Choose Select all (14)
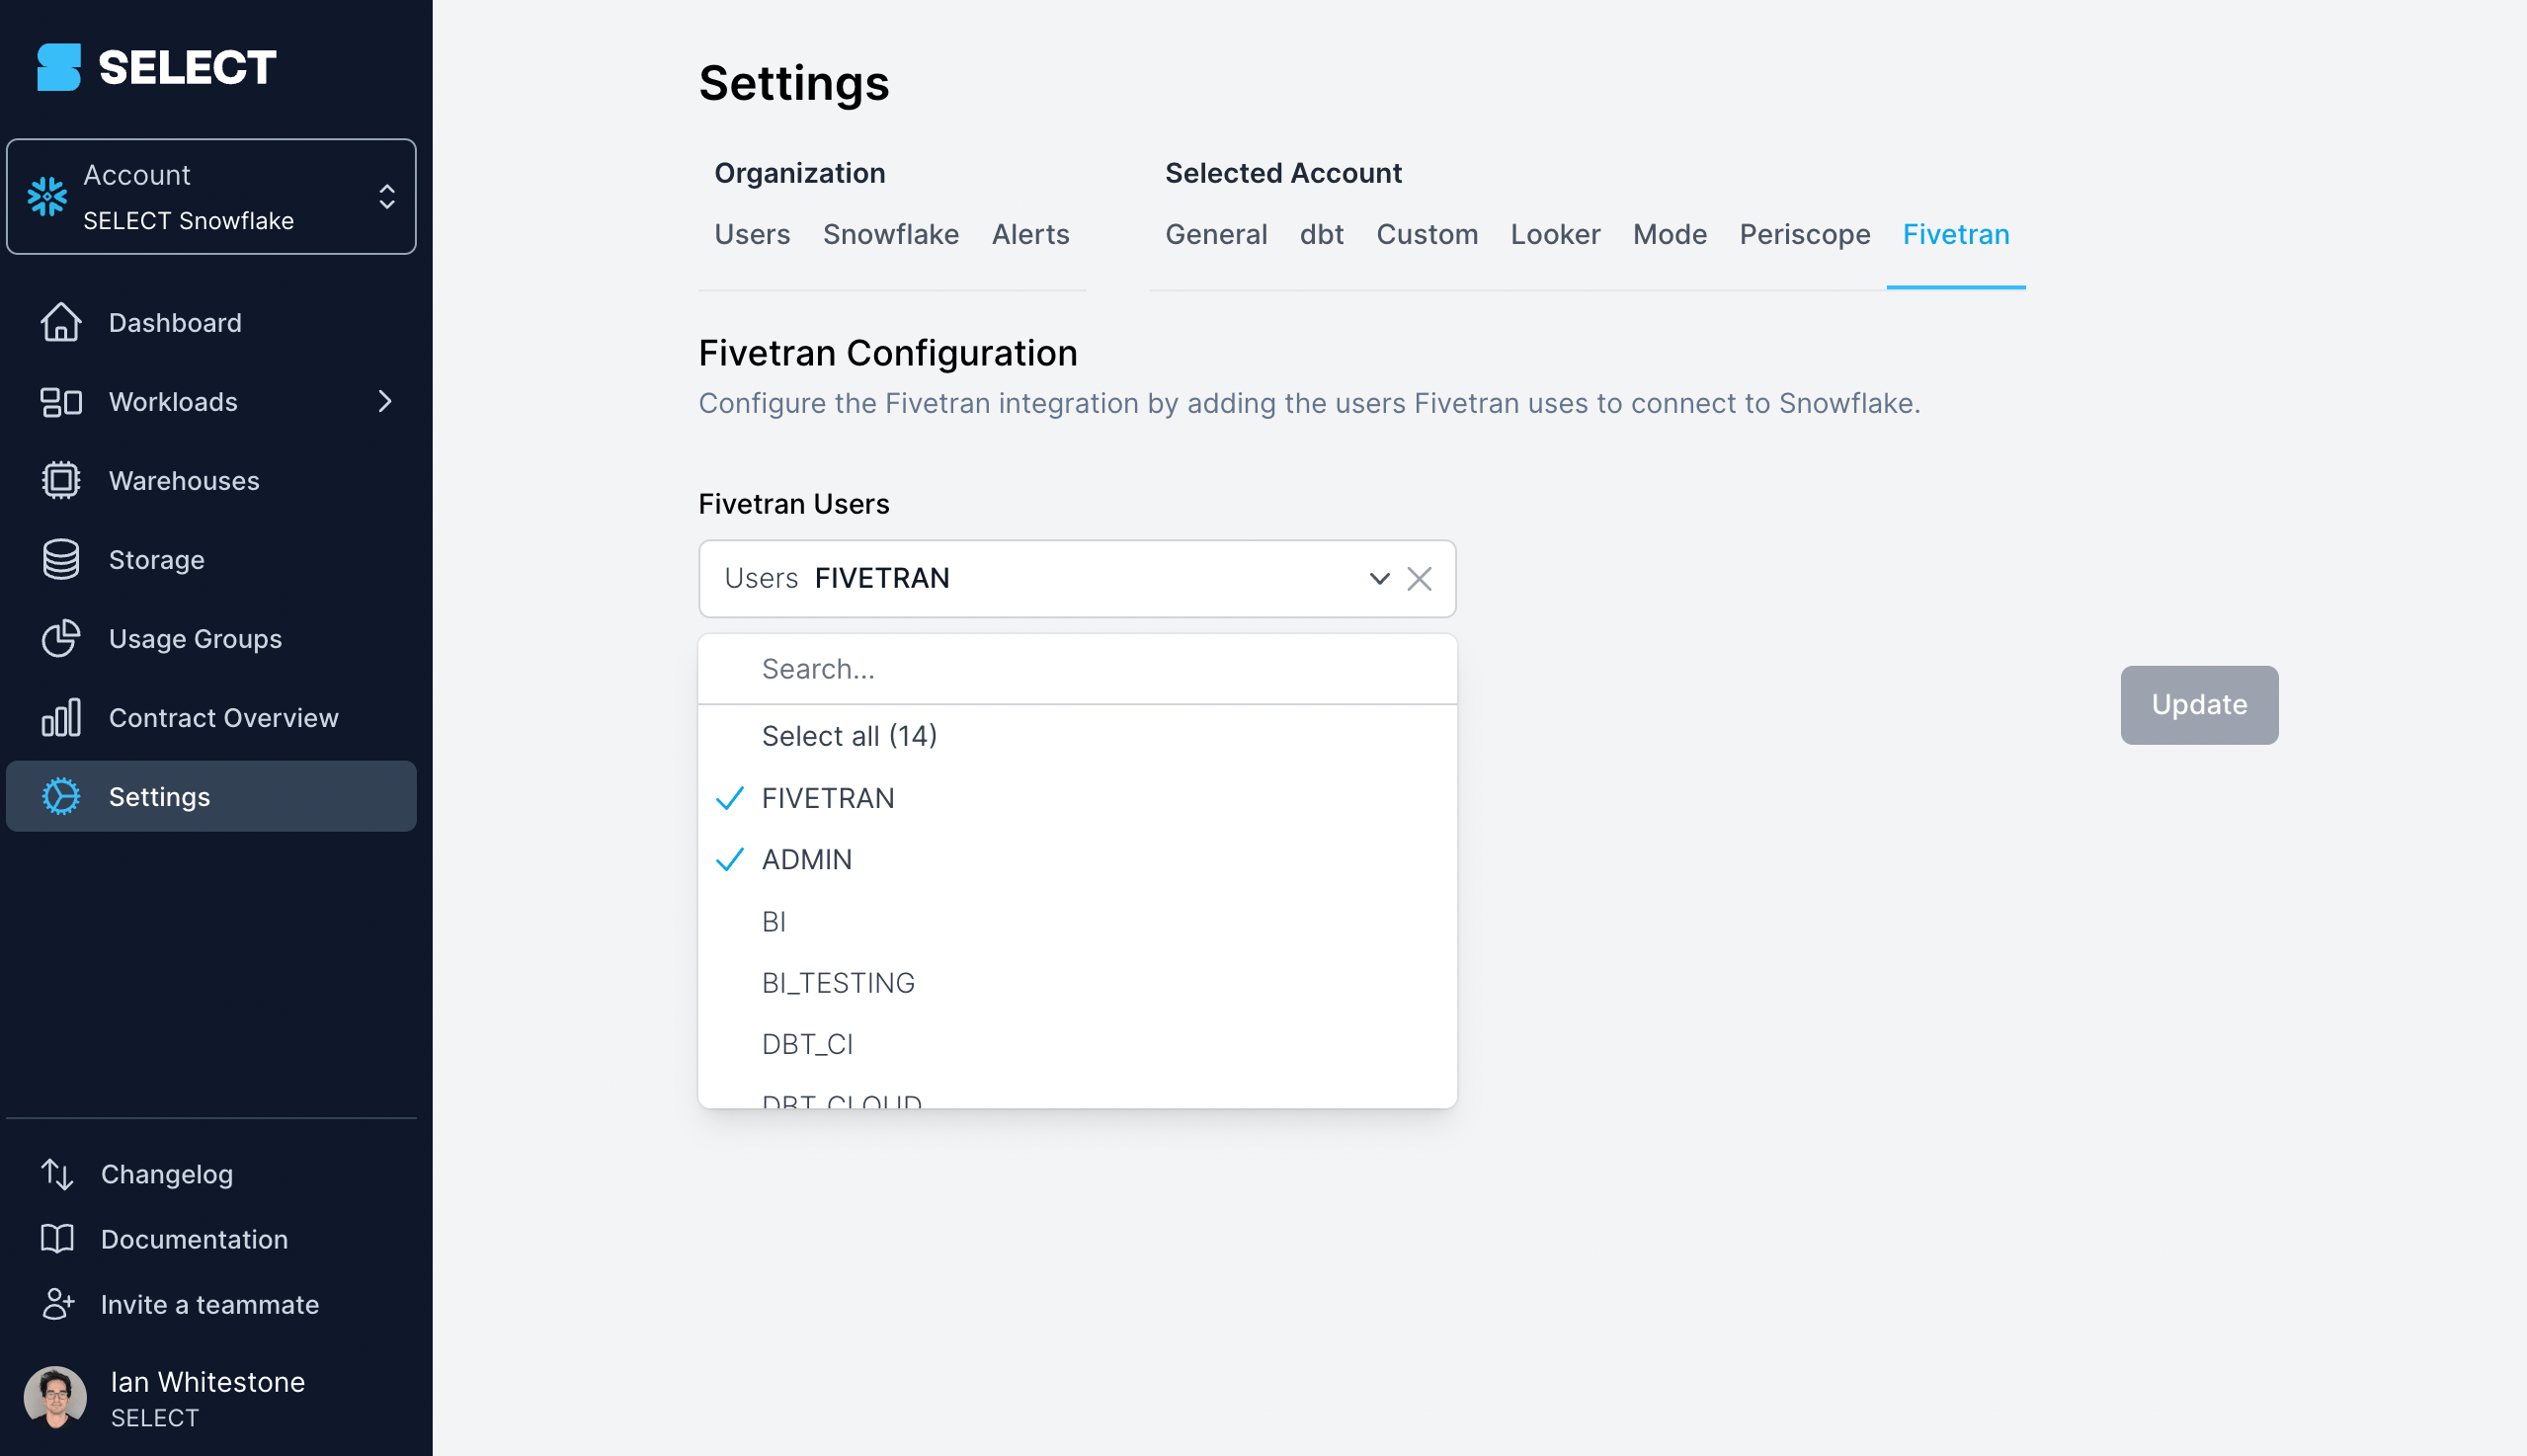2527x1456 pixels. [1077, 736]
